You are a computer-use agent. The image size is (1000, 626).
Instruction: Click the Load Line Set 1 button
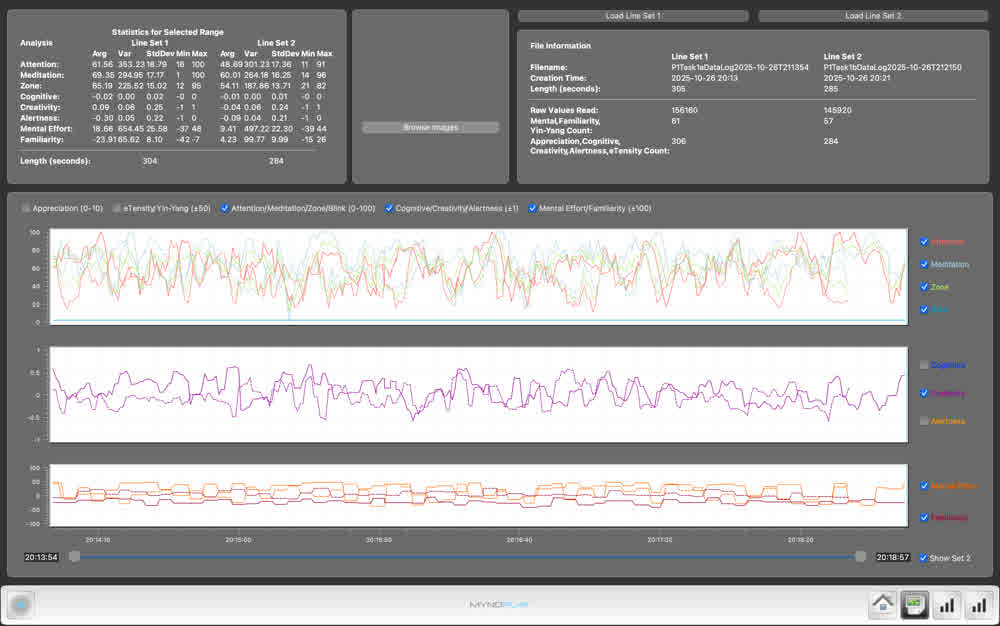coord(633,16)
